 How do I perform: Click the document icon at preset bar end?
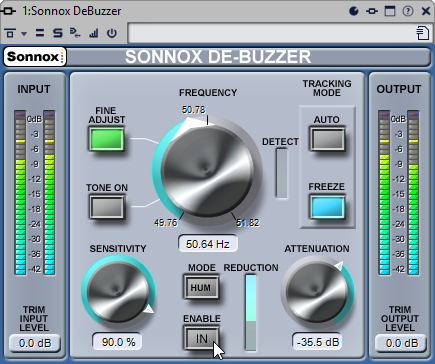click(x=423, y=33)
